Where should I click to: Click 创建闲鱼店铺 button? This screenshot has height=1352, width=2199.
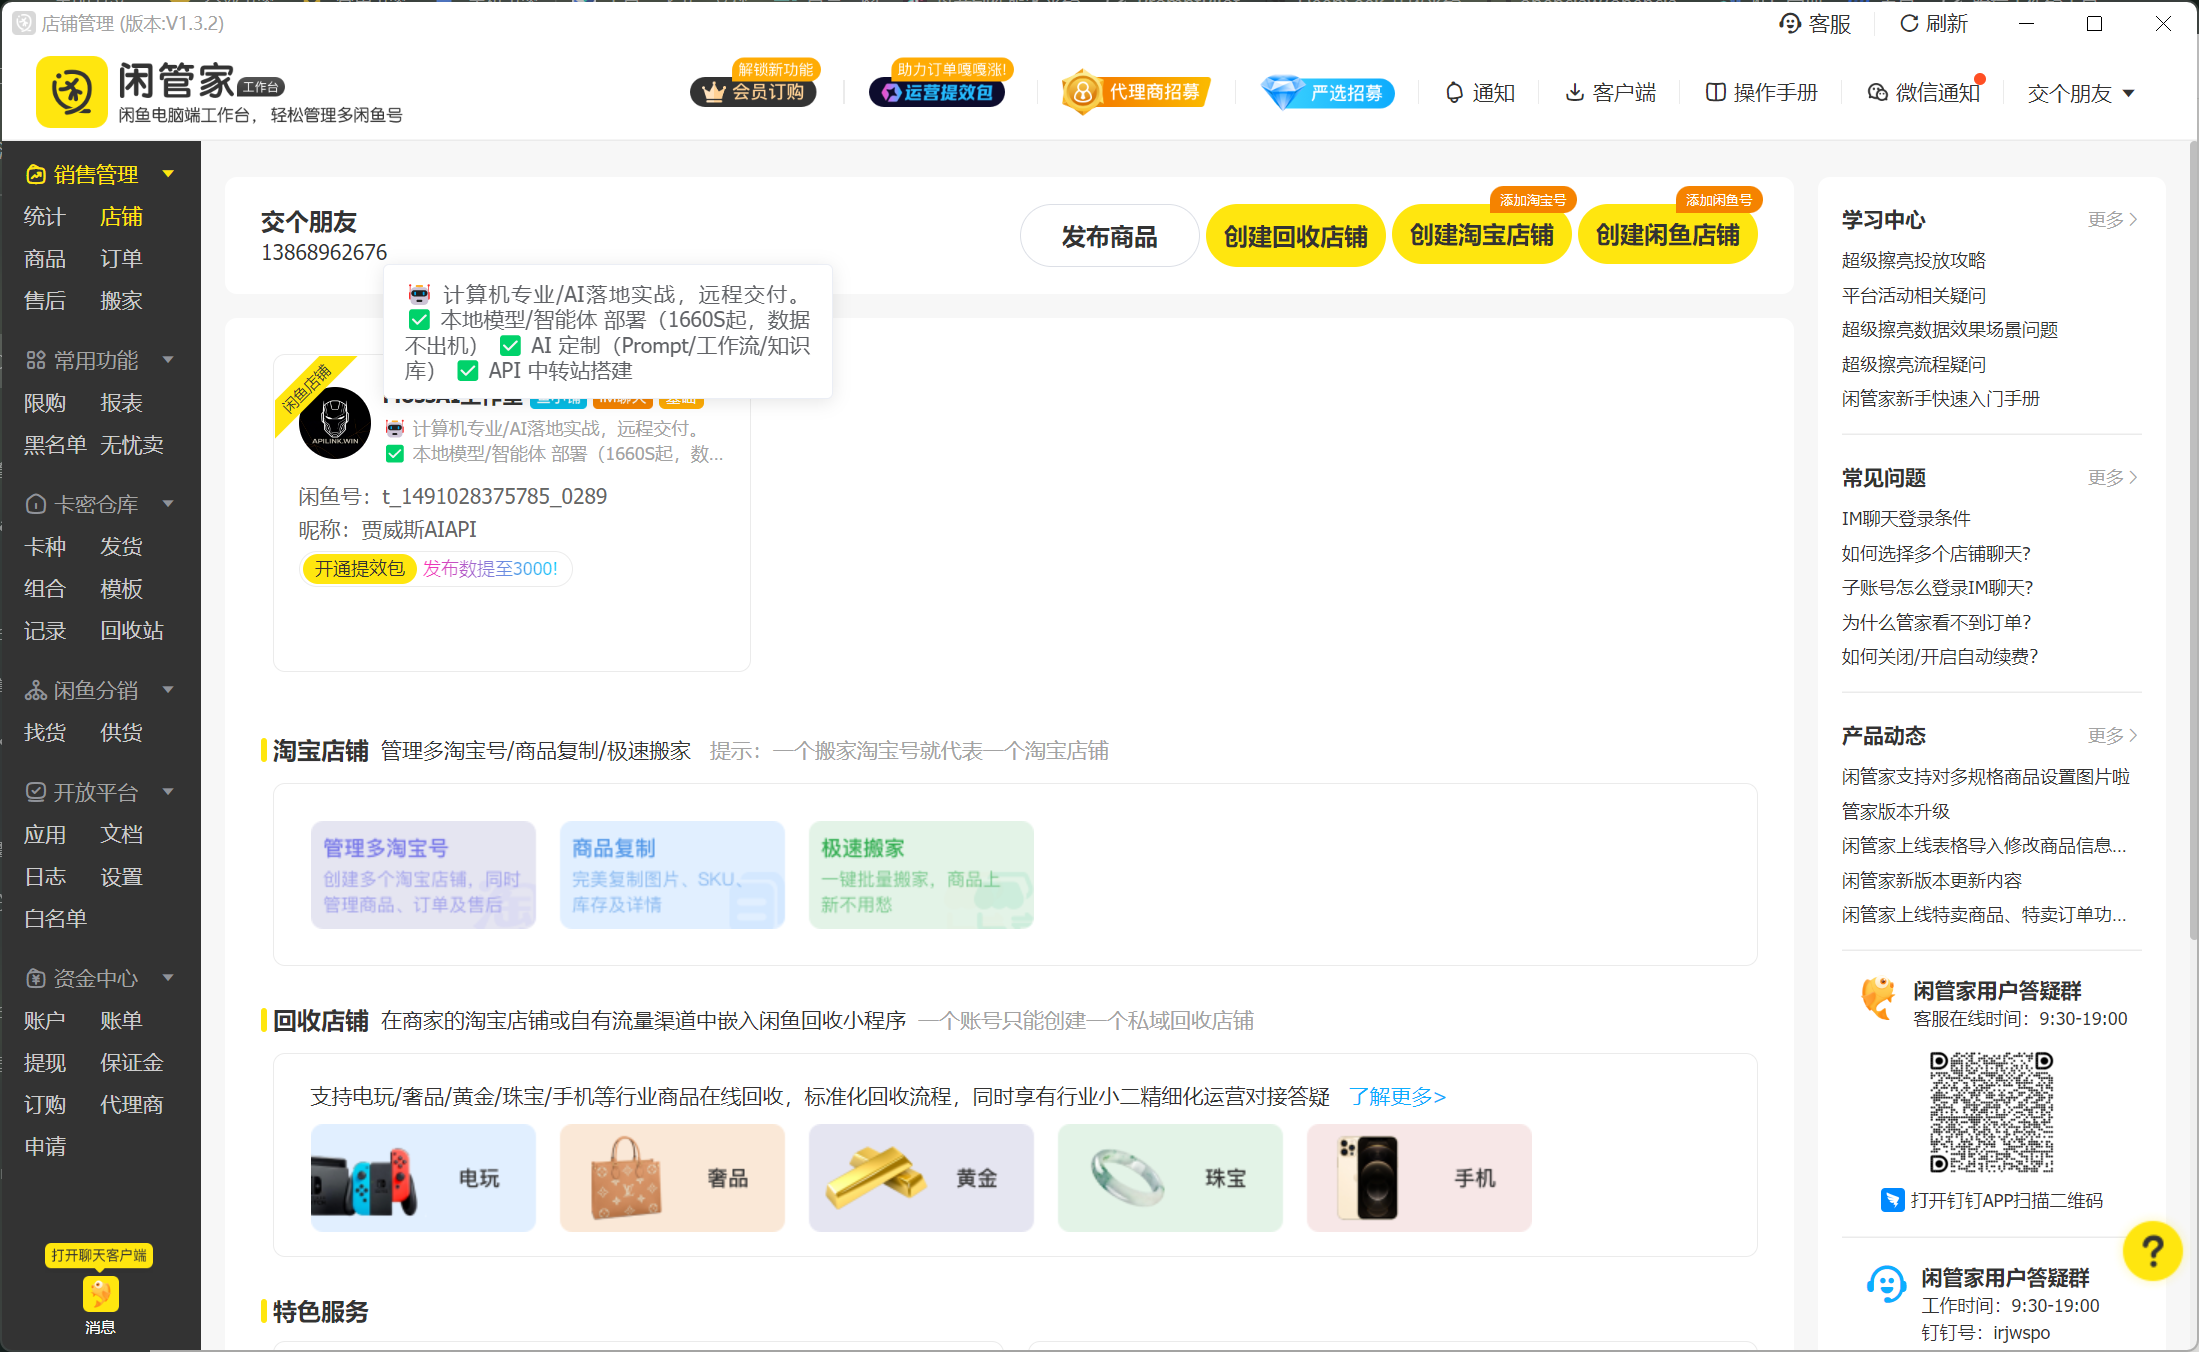tap(1667, 235)
